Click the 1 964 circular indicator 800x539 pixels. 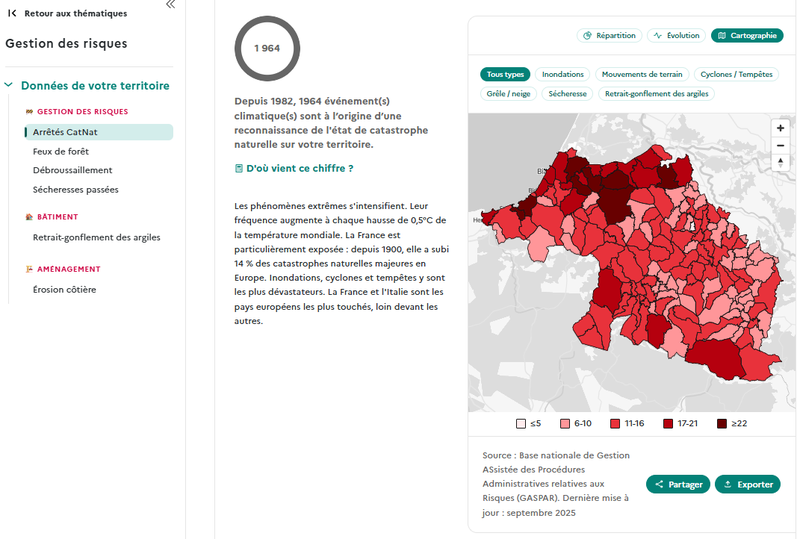(267, 48)
